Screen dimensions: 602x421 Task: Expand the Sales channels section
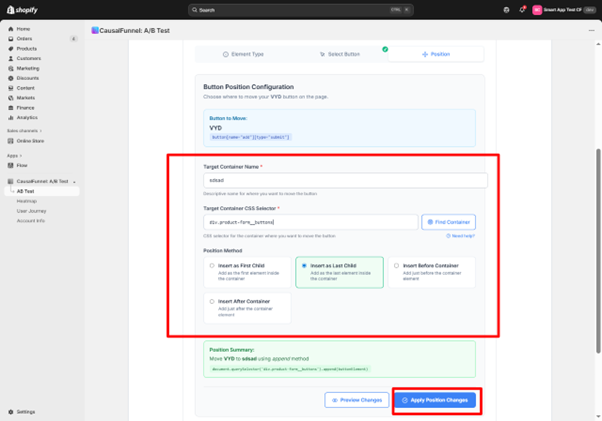pyautogui.click(x=24, y=130)
